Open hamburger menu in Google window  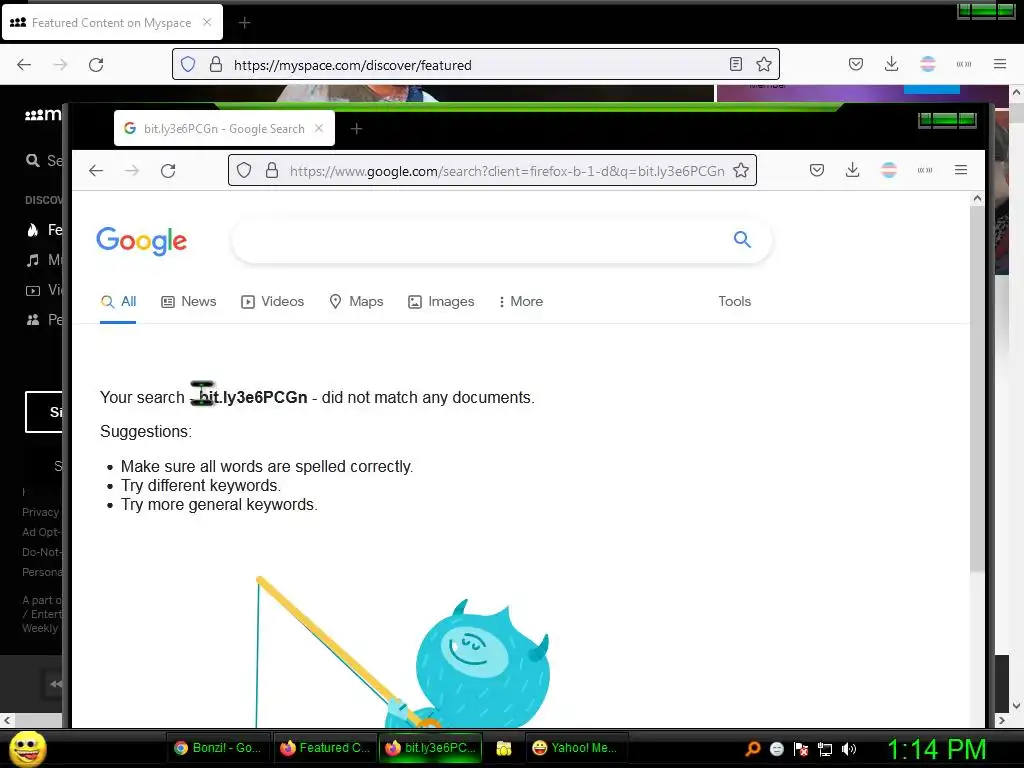[961, 170]
